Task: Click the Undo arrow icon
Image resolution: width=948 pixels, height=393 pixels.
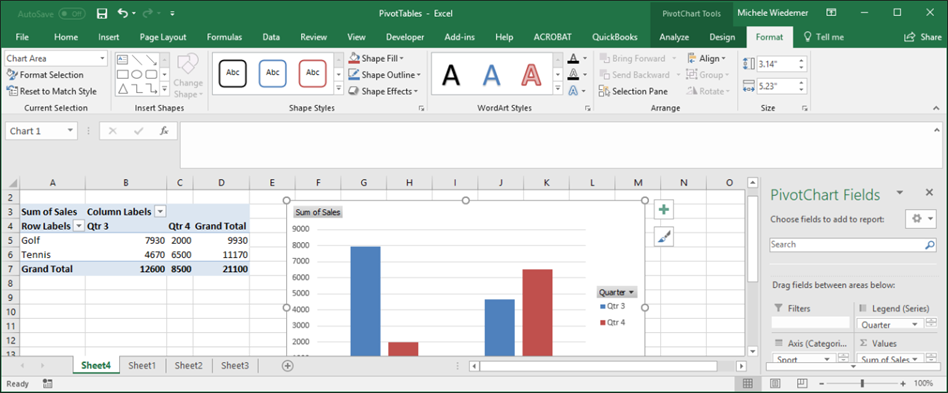Action: [x=122, y=13]
